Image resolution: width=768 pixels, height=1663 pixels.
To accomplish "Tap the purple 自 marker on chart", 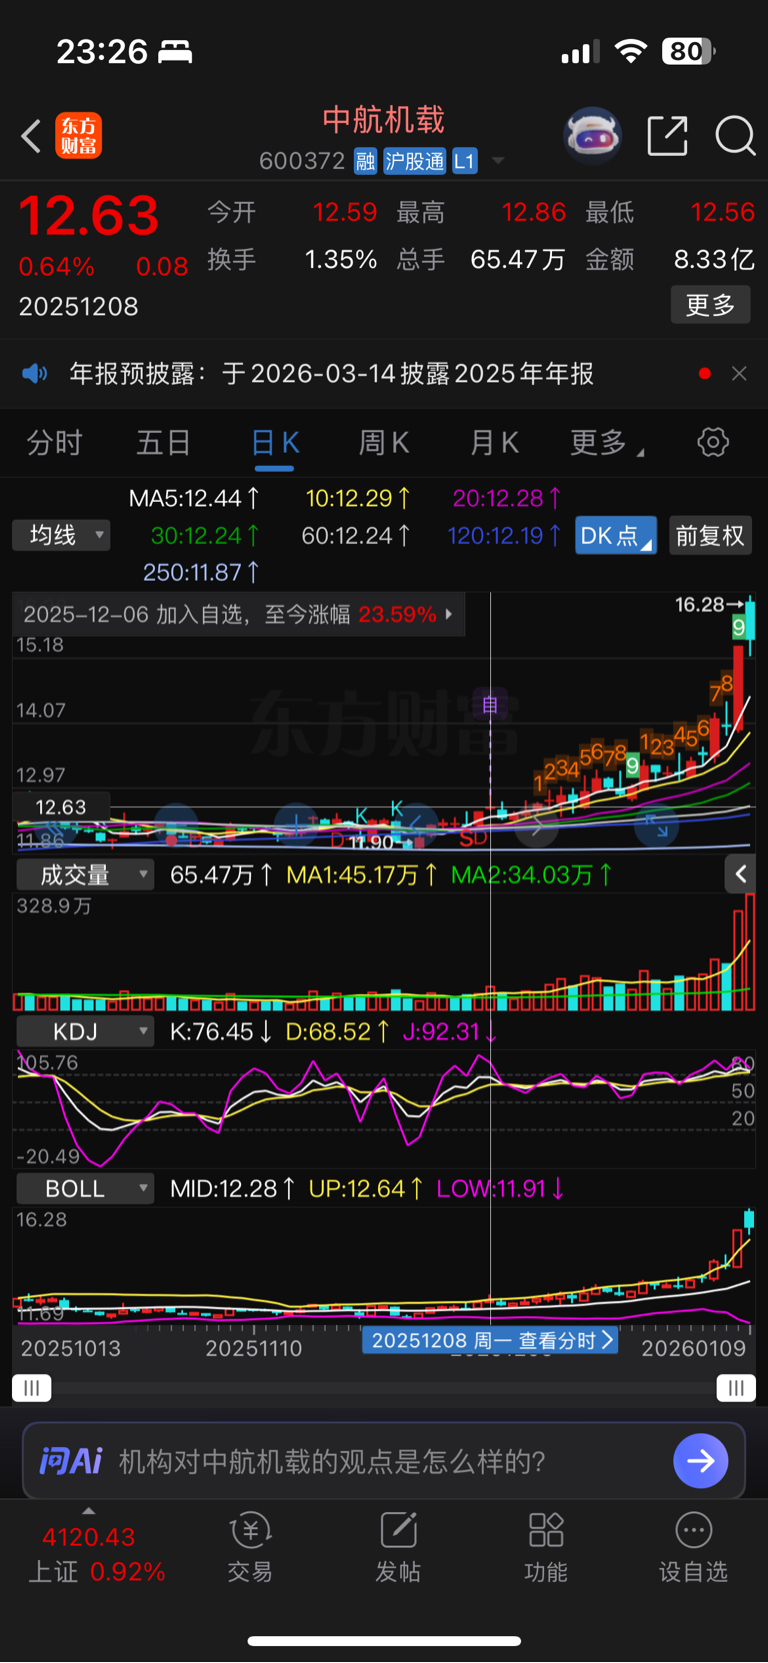I will tap(490, 705).
